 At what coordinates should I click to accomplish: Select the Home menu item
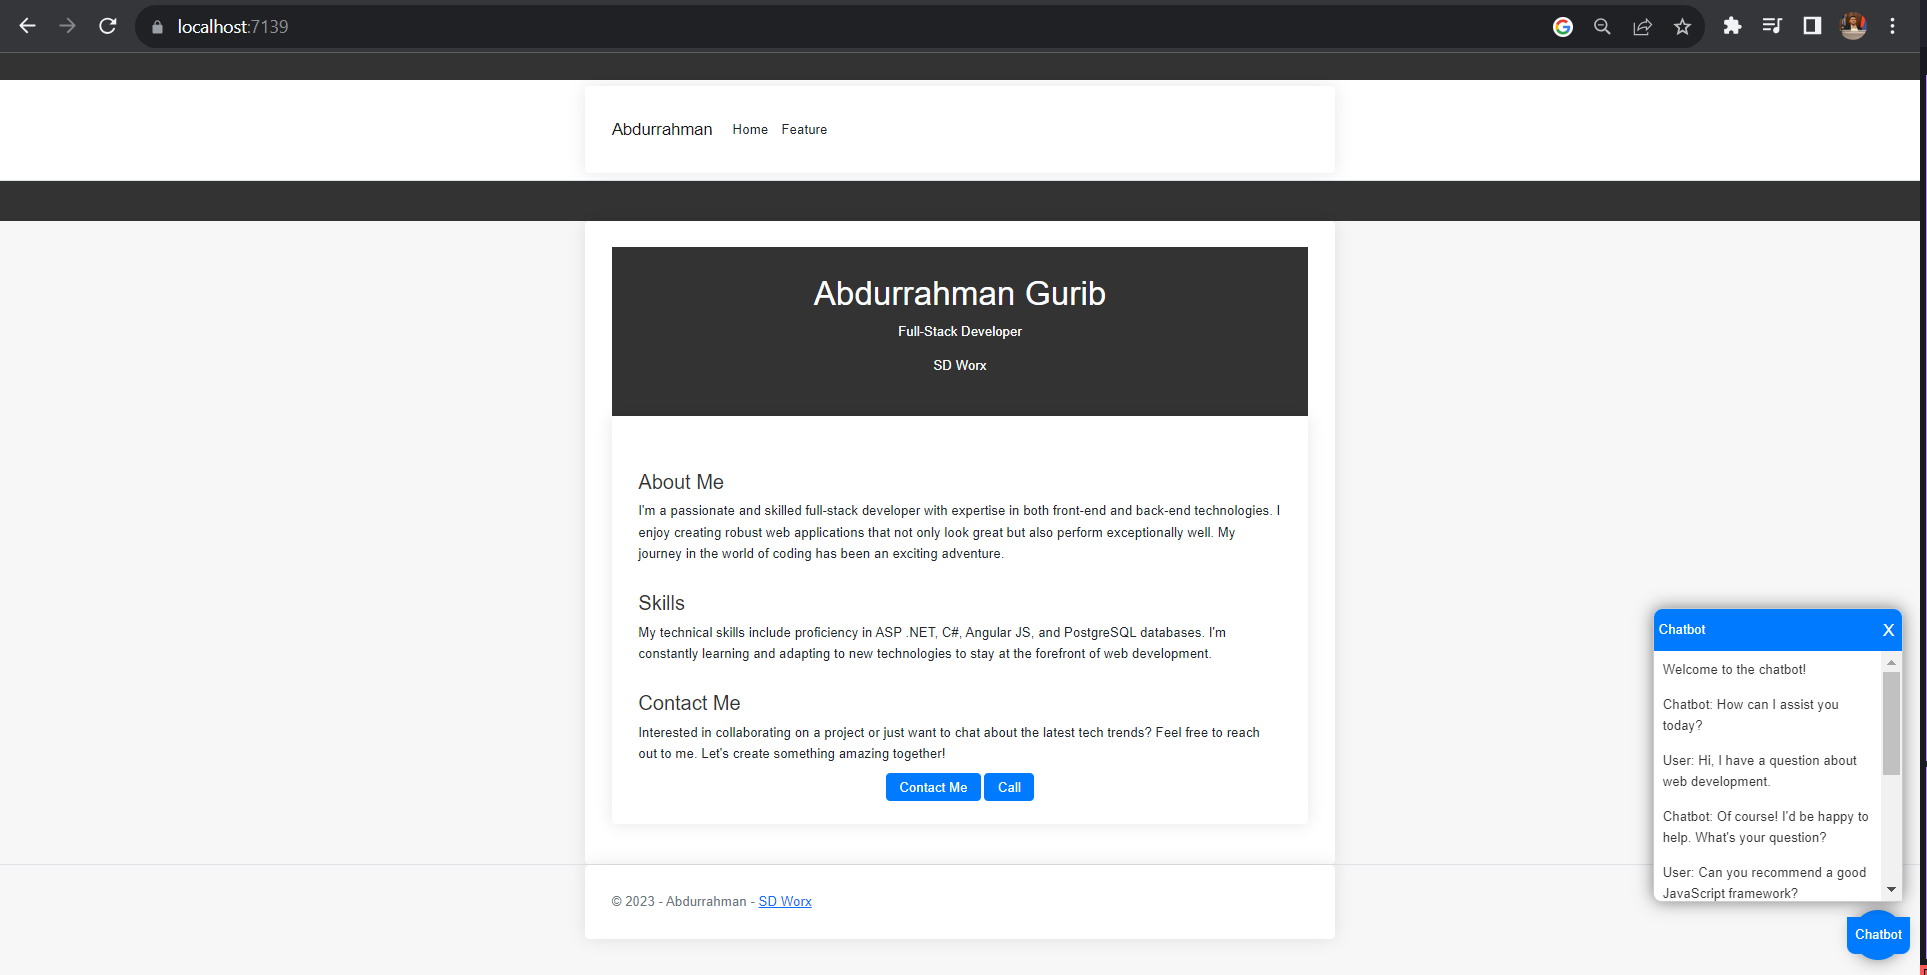pos(750,129)
